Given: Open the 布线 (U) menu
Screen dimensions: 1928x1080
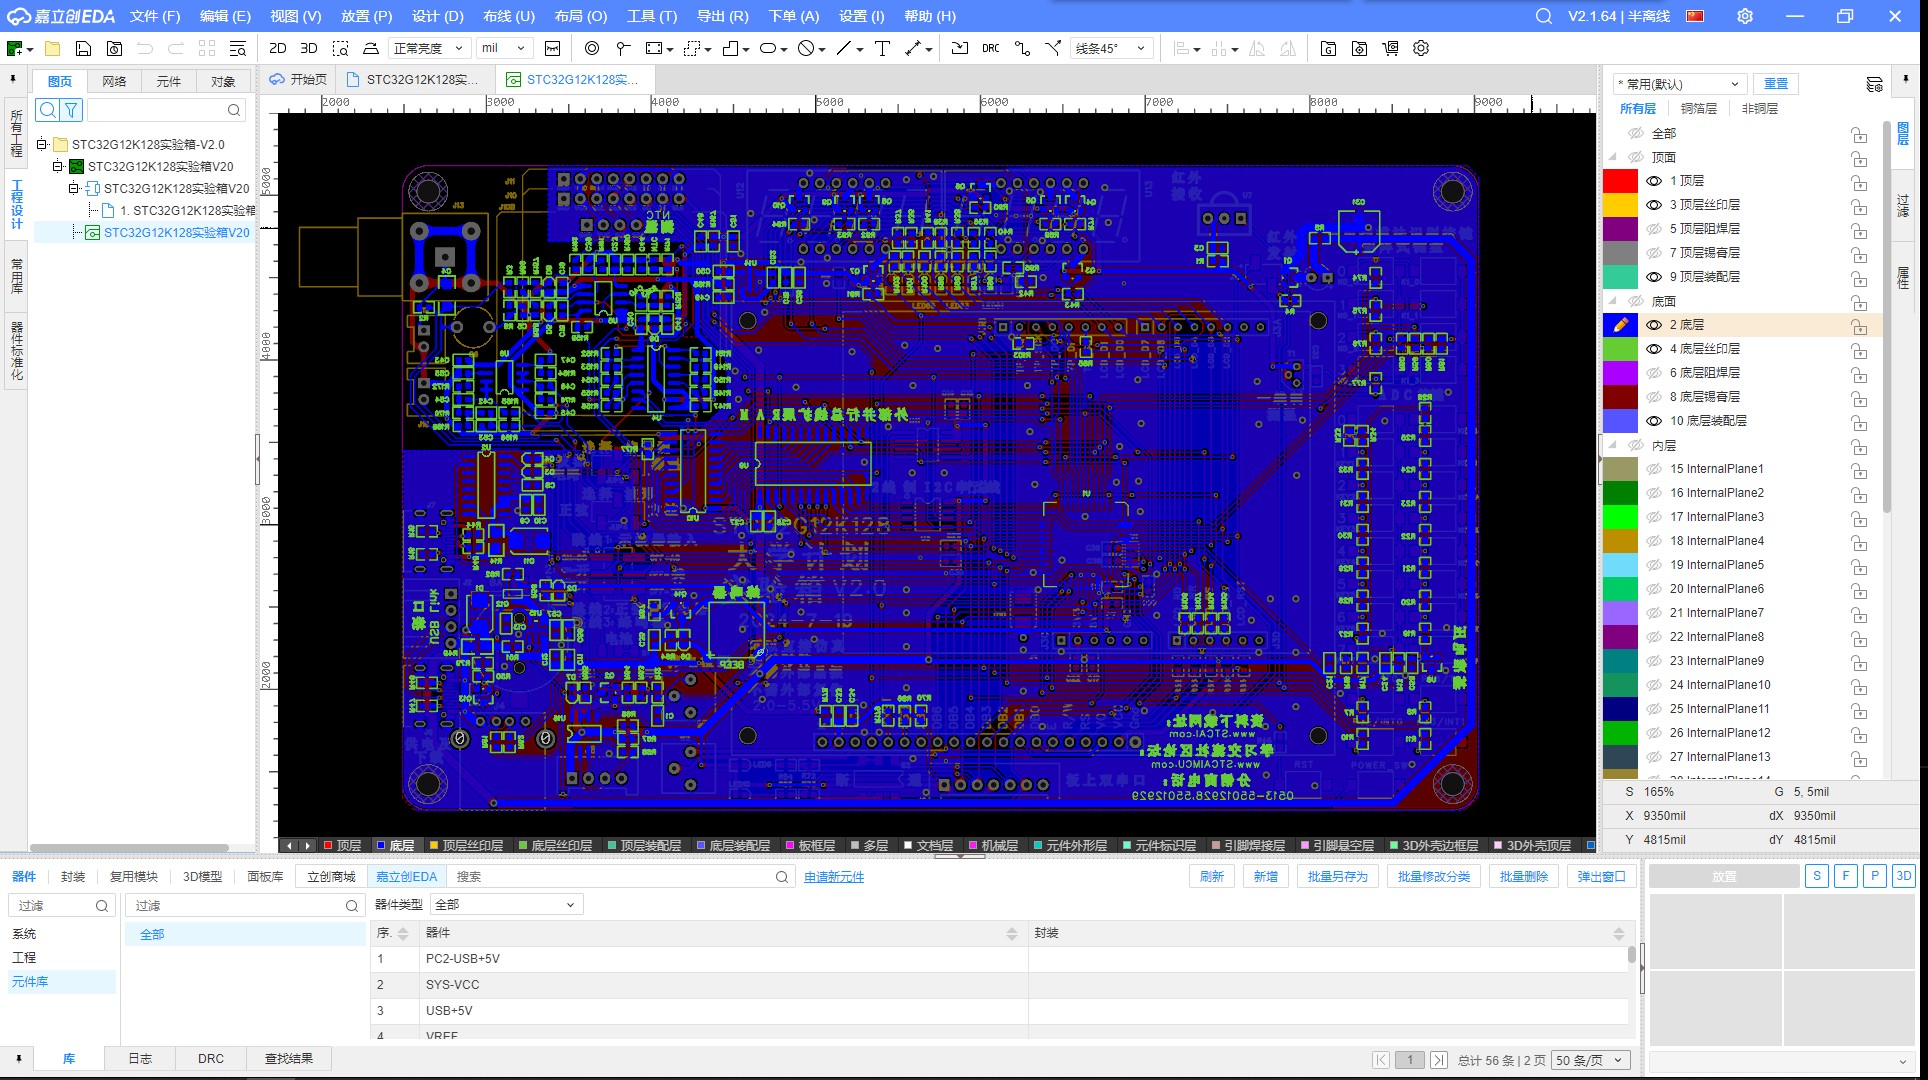Looking at the screenshot, I should (x=509, y=16).
